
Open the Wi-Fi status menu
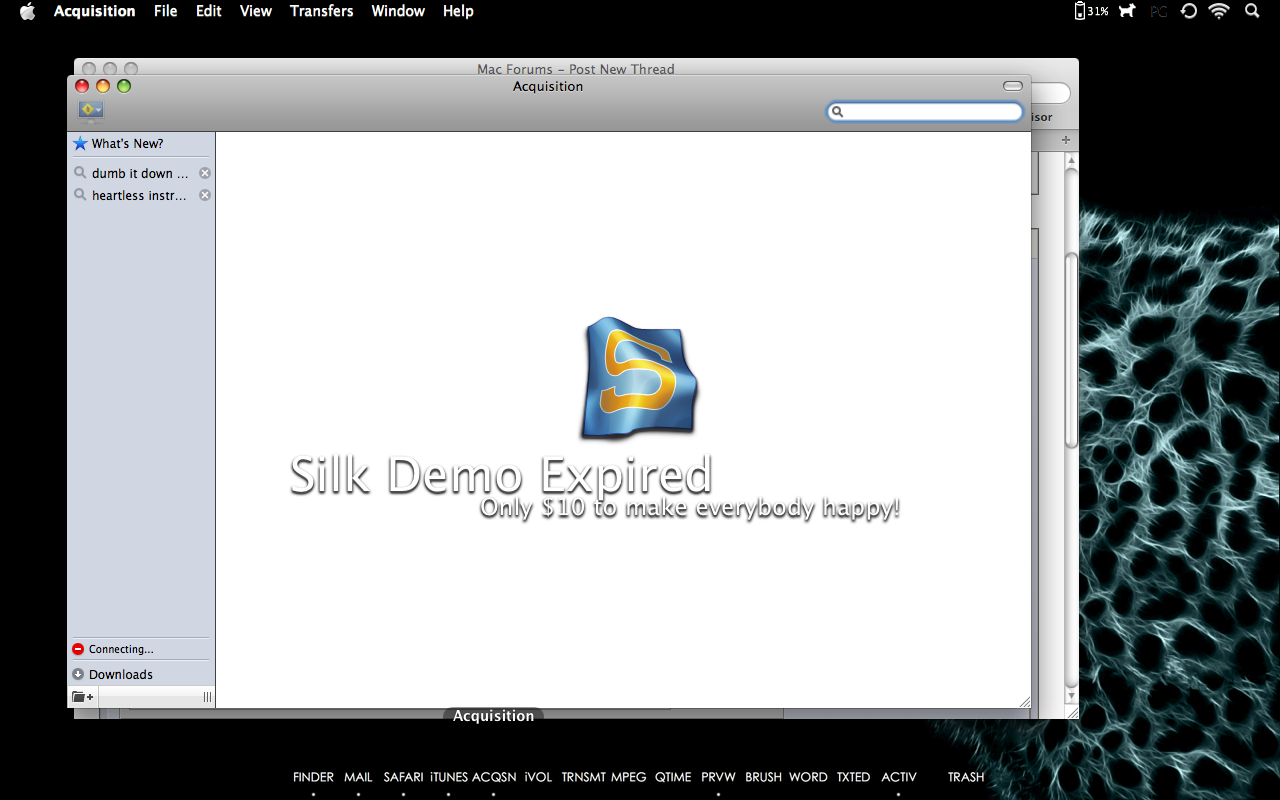coord(1219,11)
